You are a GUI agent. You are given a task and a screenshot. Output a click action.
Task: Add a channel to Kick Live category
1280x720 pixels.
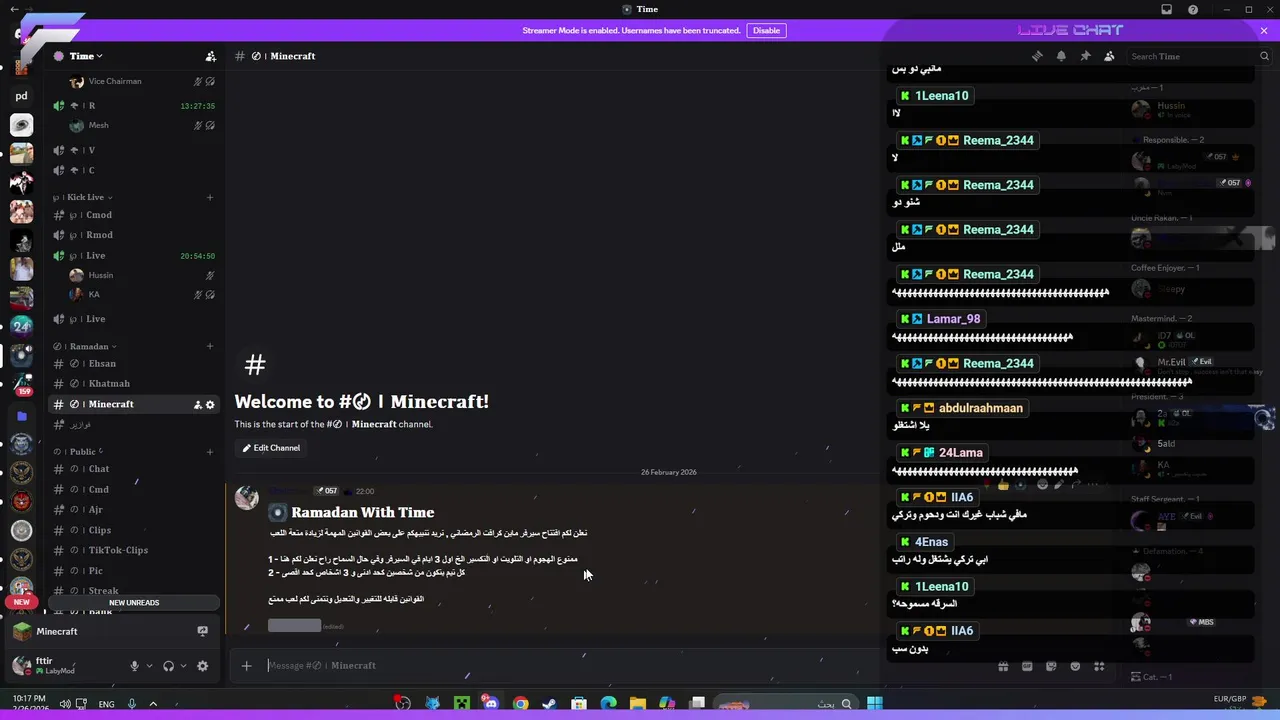pos(210,197)
